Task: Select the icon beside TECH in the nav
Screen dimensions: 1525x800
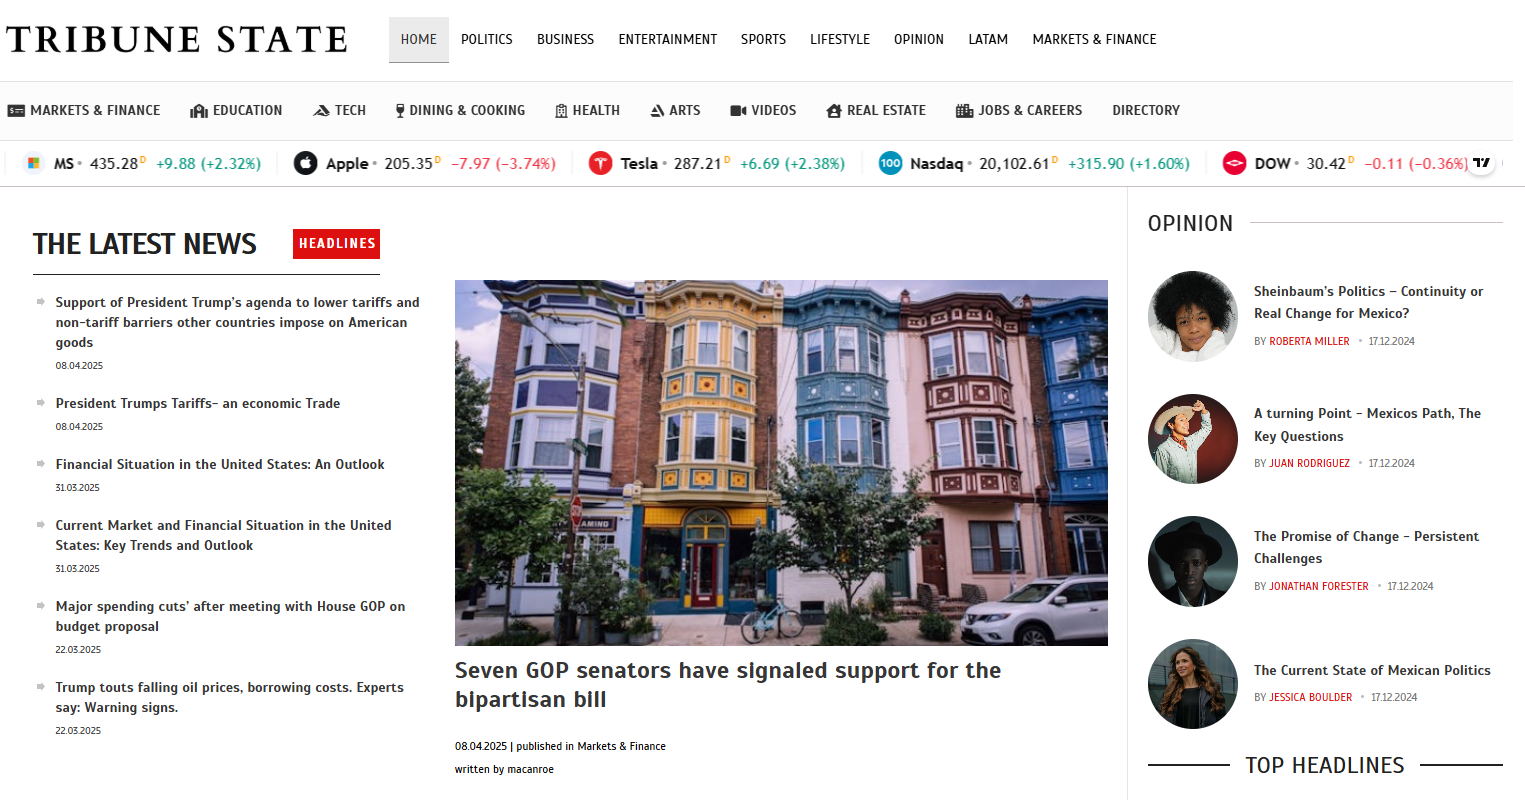Action: pyautogui.click(x=321, y=110)
